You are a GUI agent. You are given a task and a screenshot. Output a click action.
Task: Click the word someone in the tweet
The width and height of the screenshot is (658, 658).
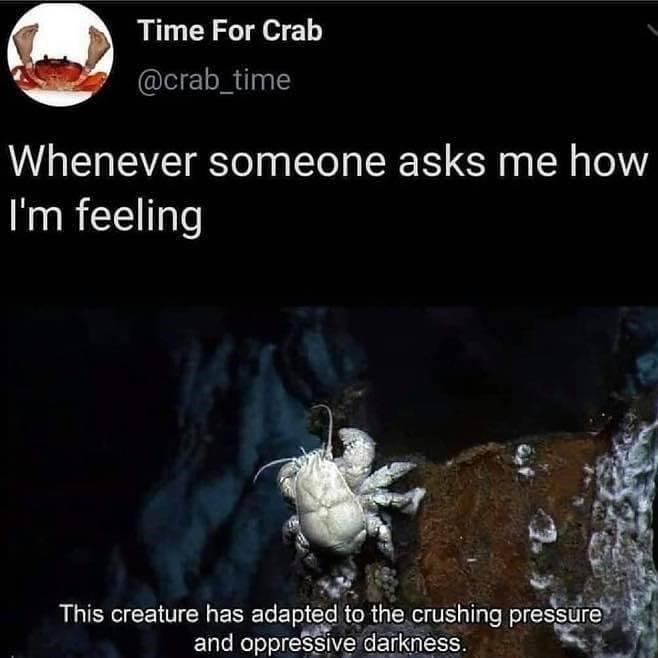pyautogui.click(x=297, y=162)
